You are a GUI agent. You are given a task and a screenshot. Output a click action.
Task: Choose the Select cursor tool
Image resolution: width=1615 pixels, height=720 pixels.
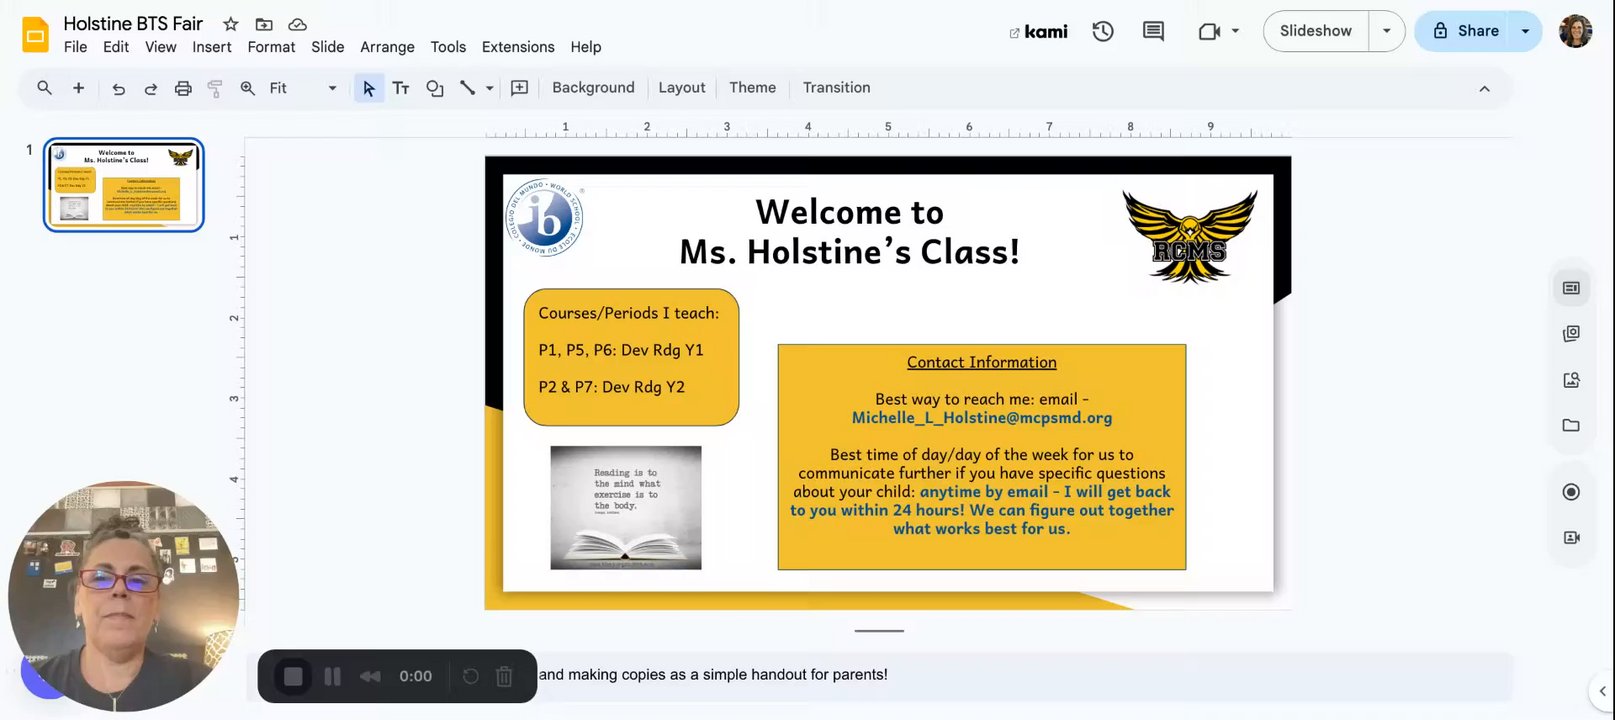coord(369,88)
